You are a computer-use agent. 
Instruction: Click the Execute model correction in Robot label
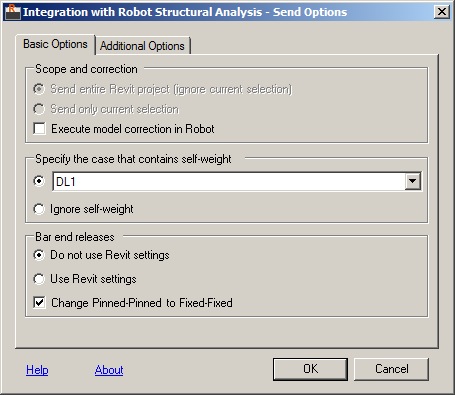(133, 129)
